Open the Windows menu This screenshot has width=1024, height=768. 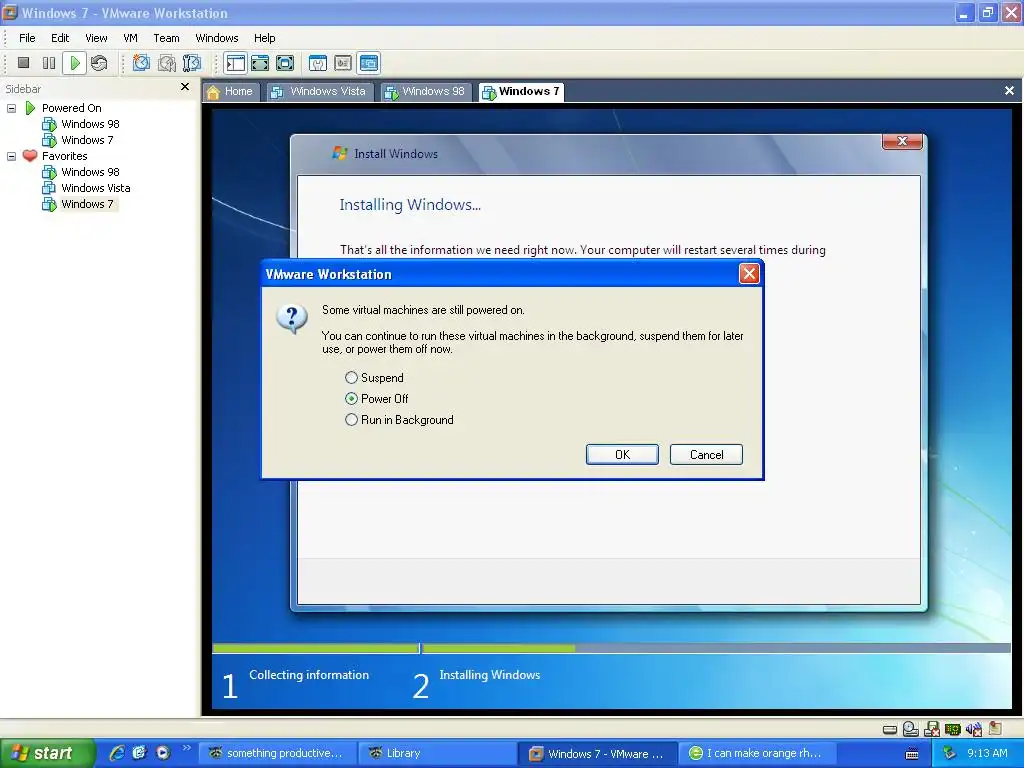[x=217, y=38]
